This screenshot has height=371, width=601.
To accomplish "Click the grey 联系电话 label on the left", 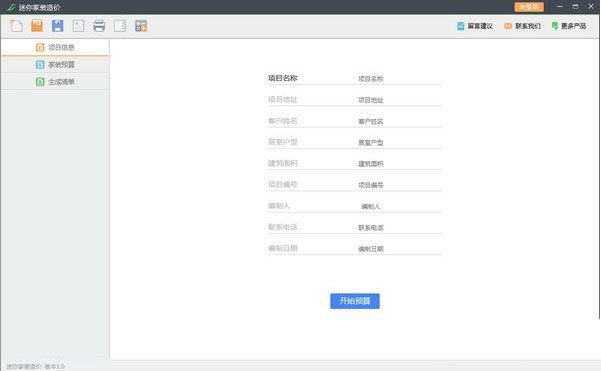I will point(282,227).
